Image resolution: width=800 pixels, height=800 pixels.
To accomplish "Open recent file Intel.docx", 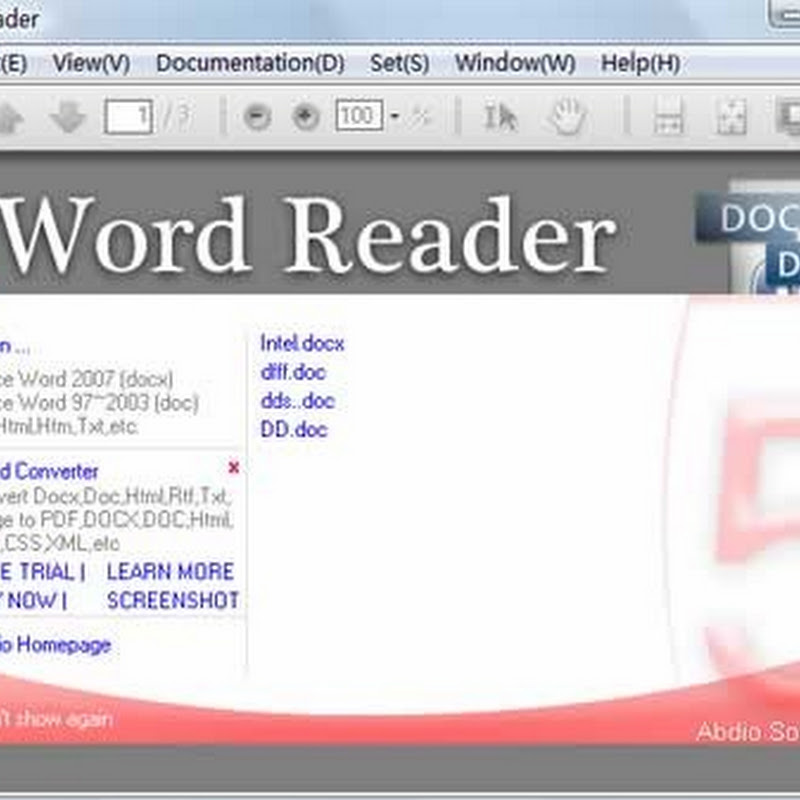I will (x=303, y=343).
